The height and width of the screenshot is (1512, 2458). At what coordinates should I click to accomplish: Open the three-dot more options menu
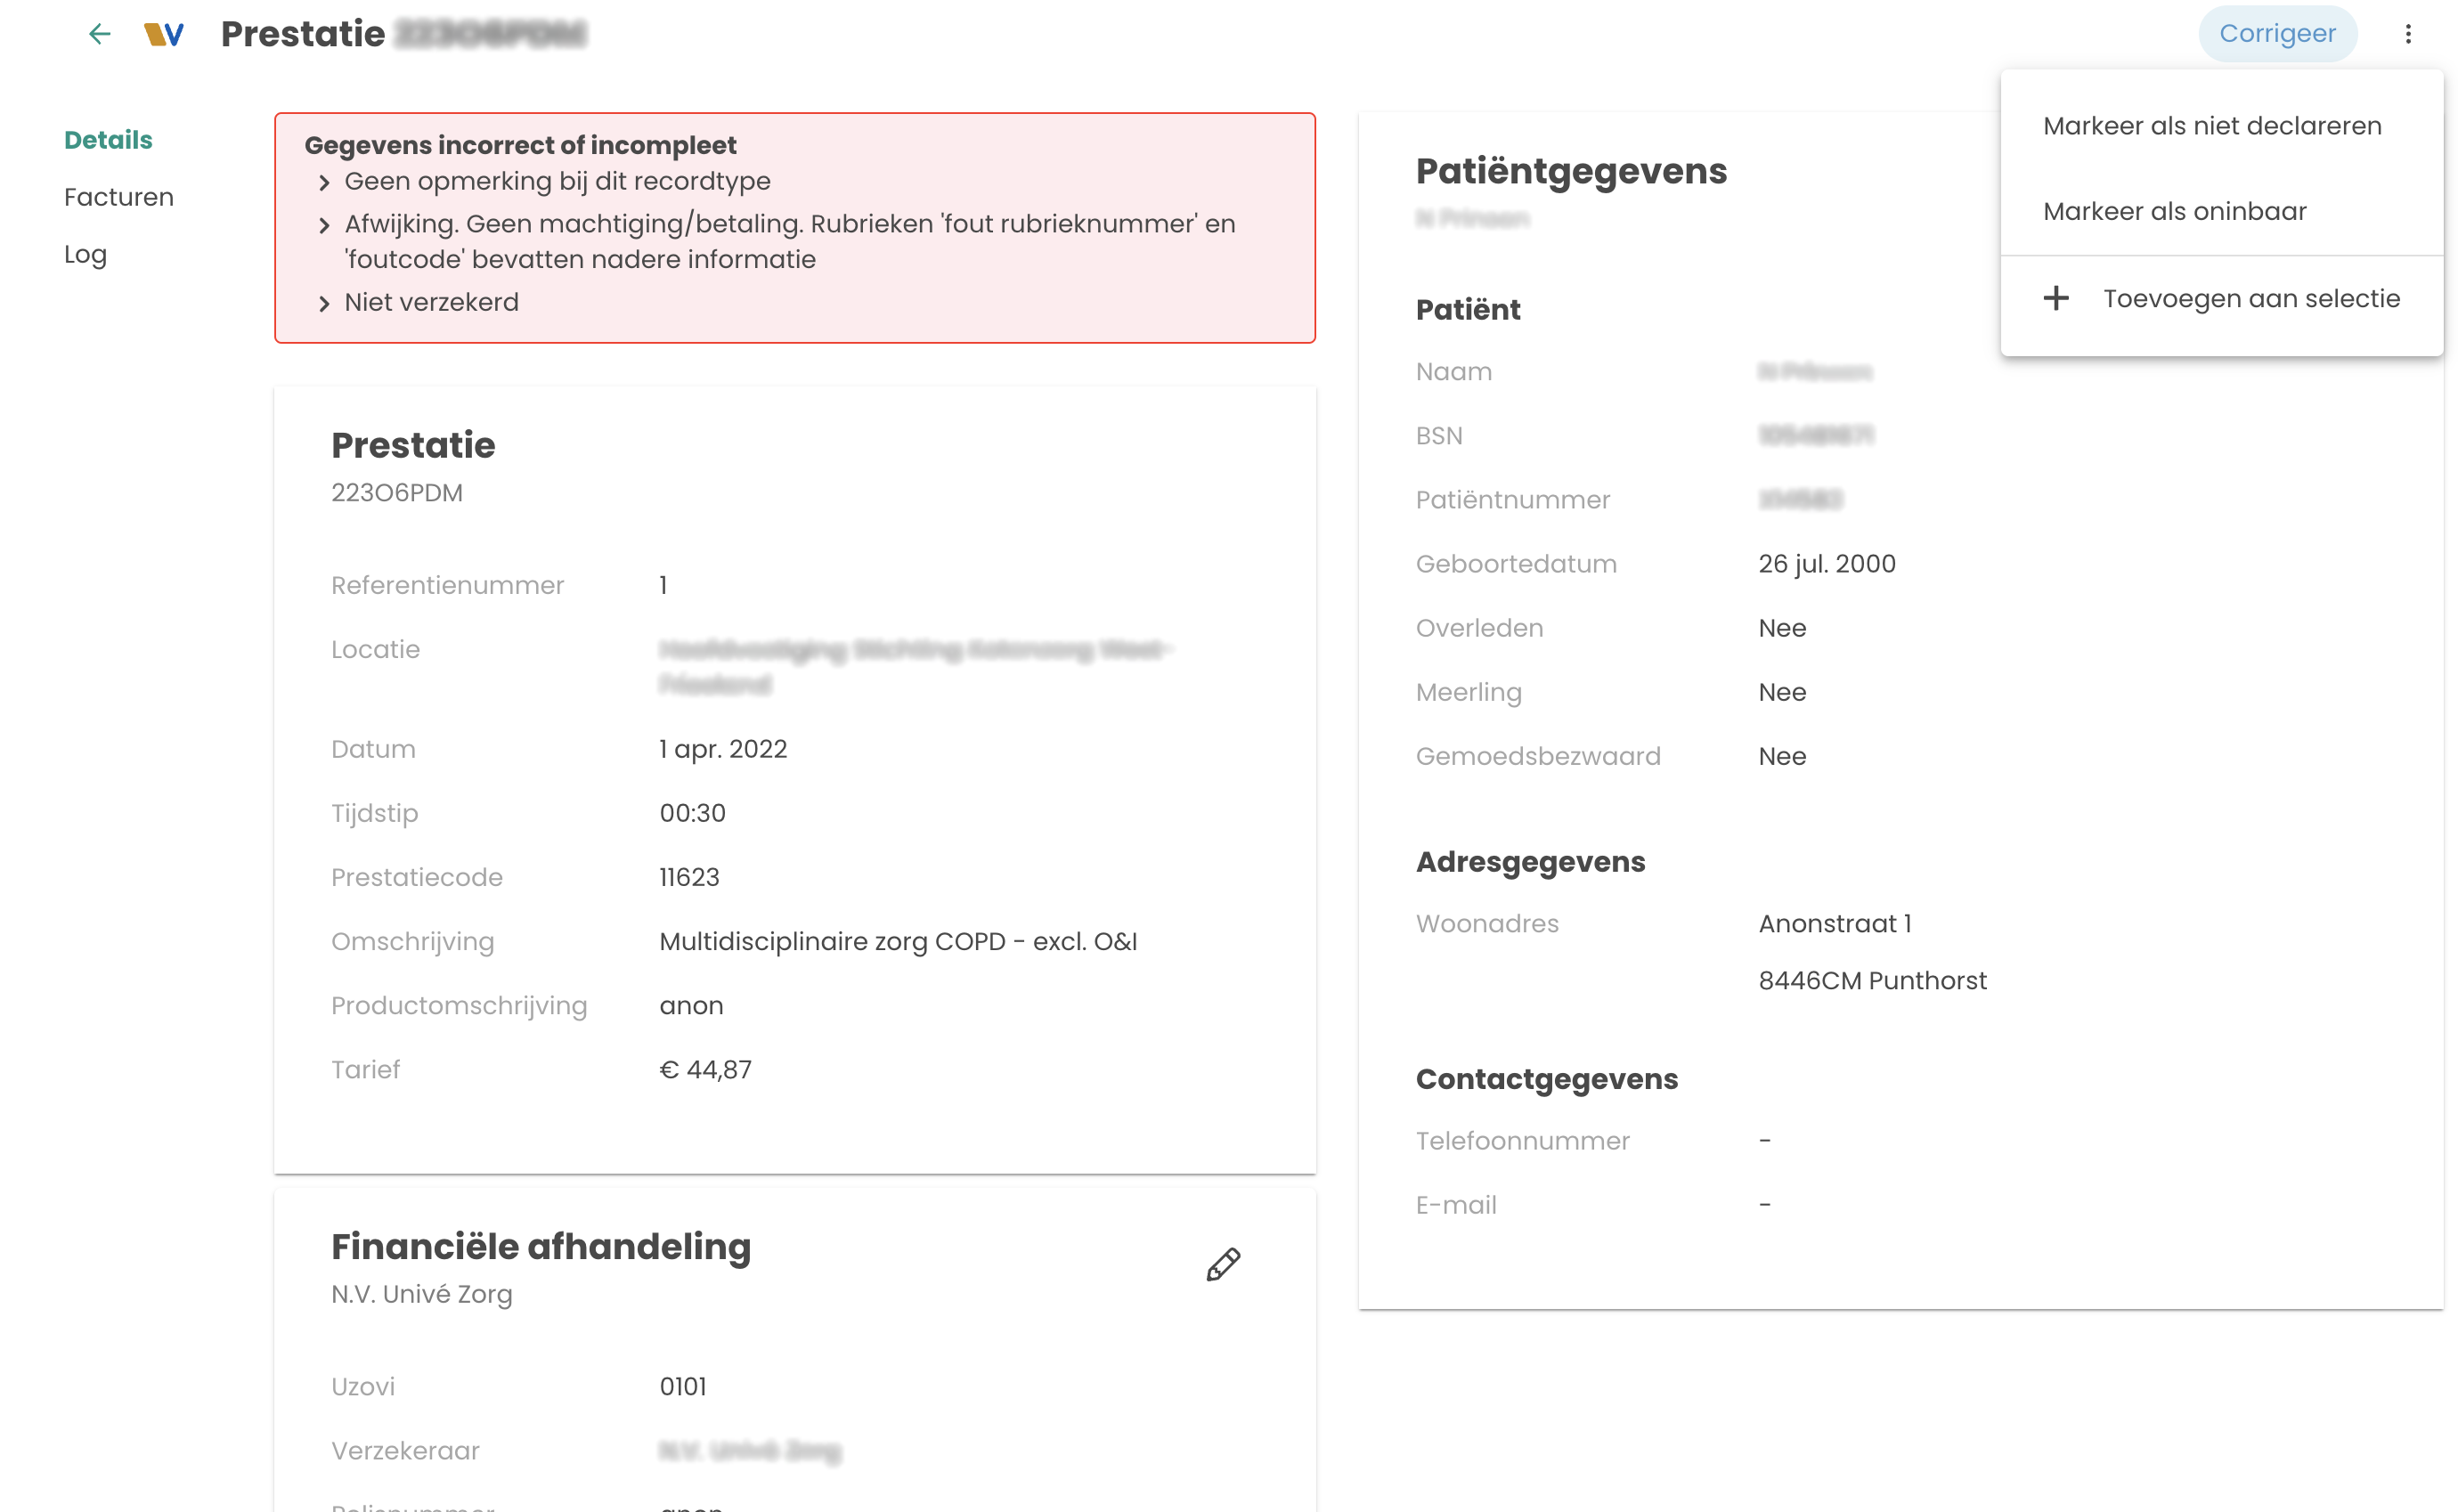pos(2408,34)
